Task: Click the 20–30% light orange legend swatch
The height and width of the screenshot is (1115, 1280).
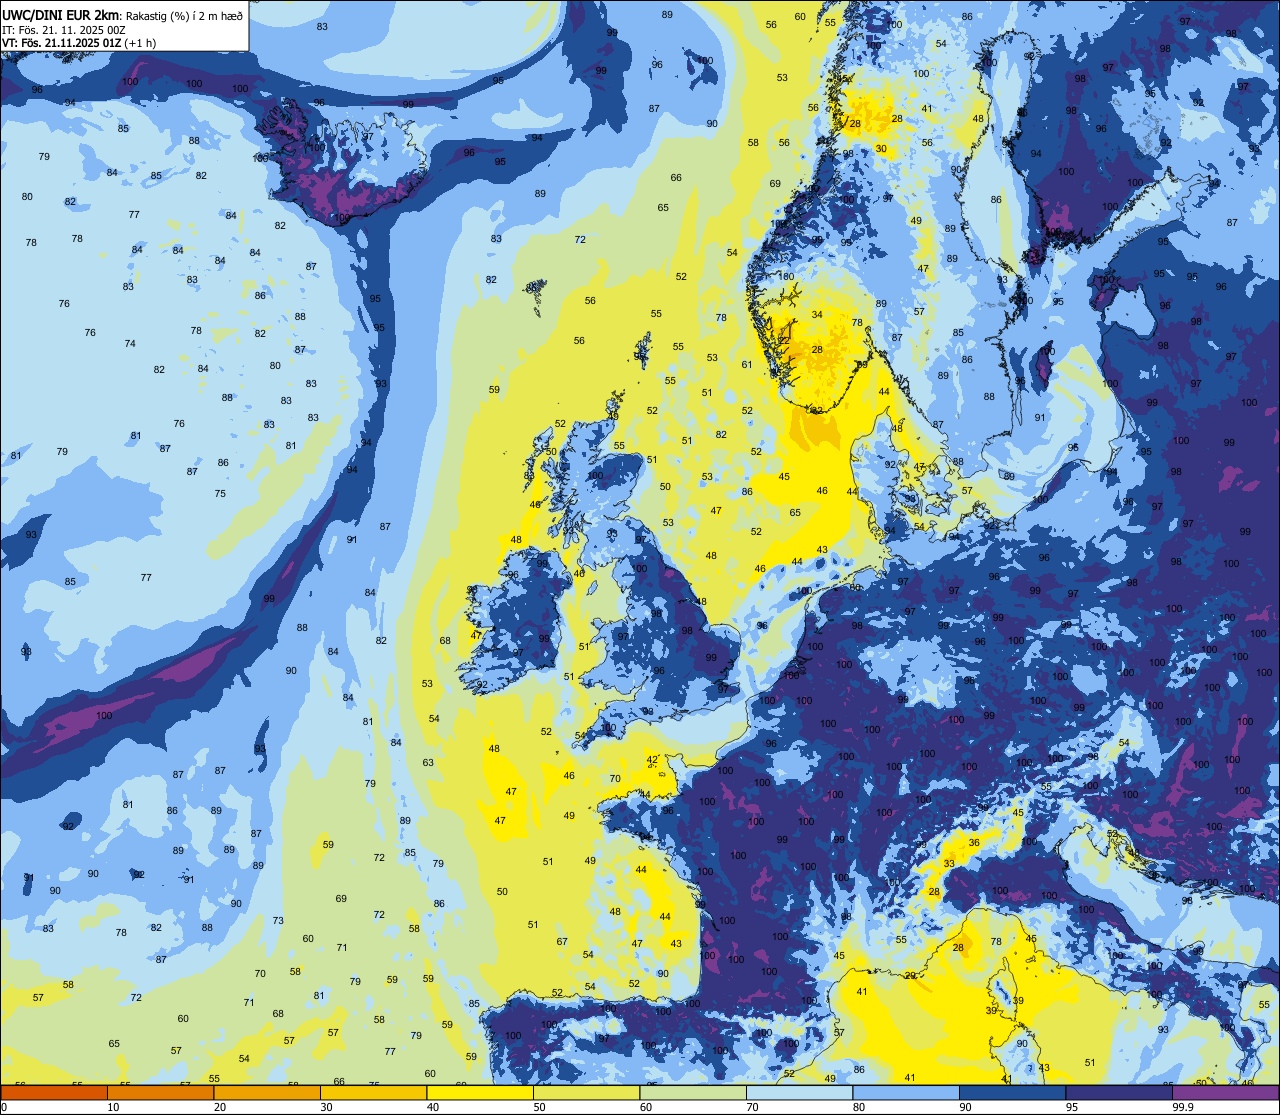Action: pos(267,1092)
